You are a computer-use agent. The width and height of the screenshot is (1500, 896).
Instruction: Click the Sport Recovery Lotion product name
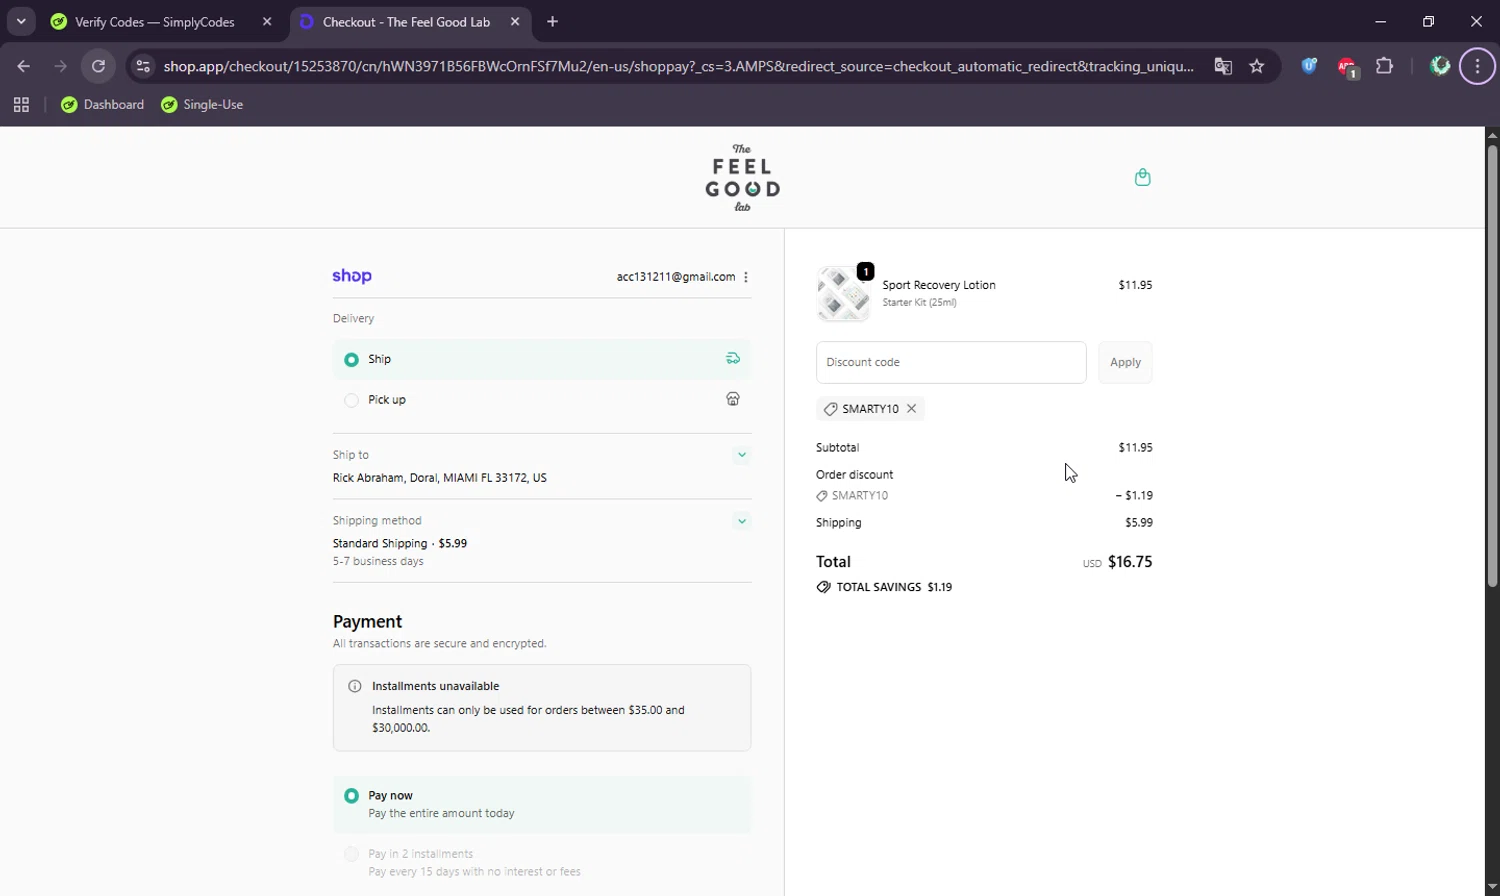point(939,285)
